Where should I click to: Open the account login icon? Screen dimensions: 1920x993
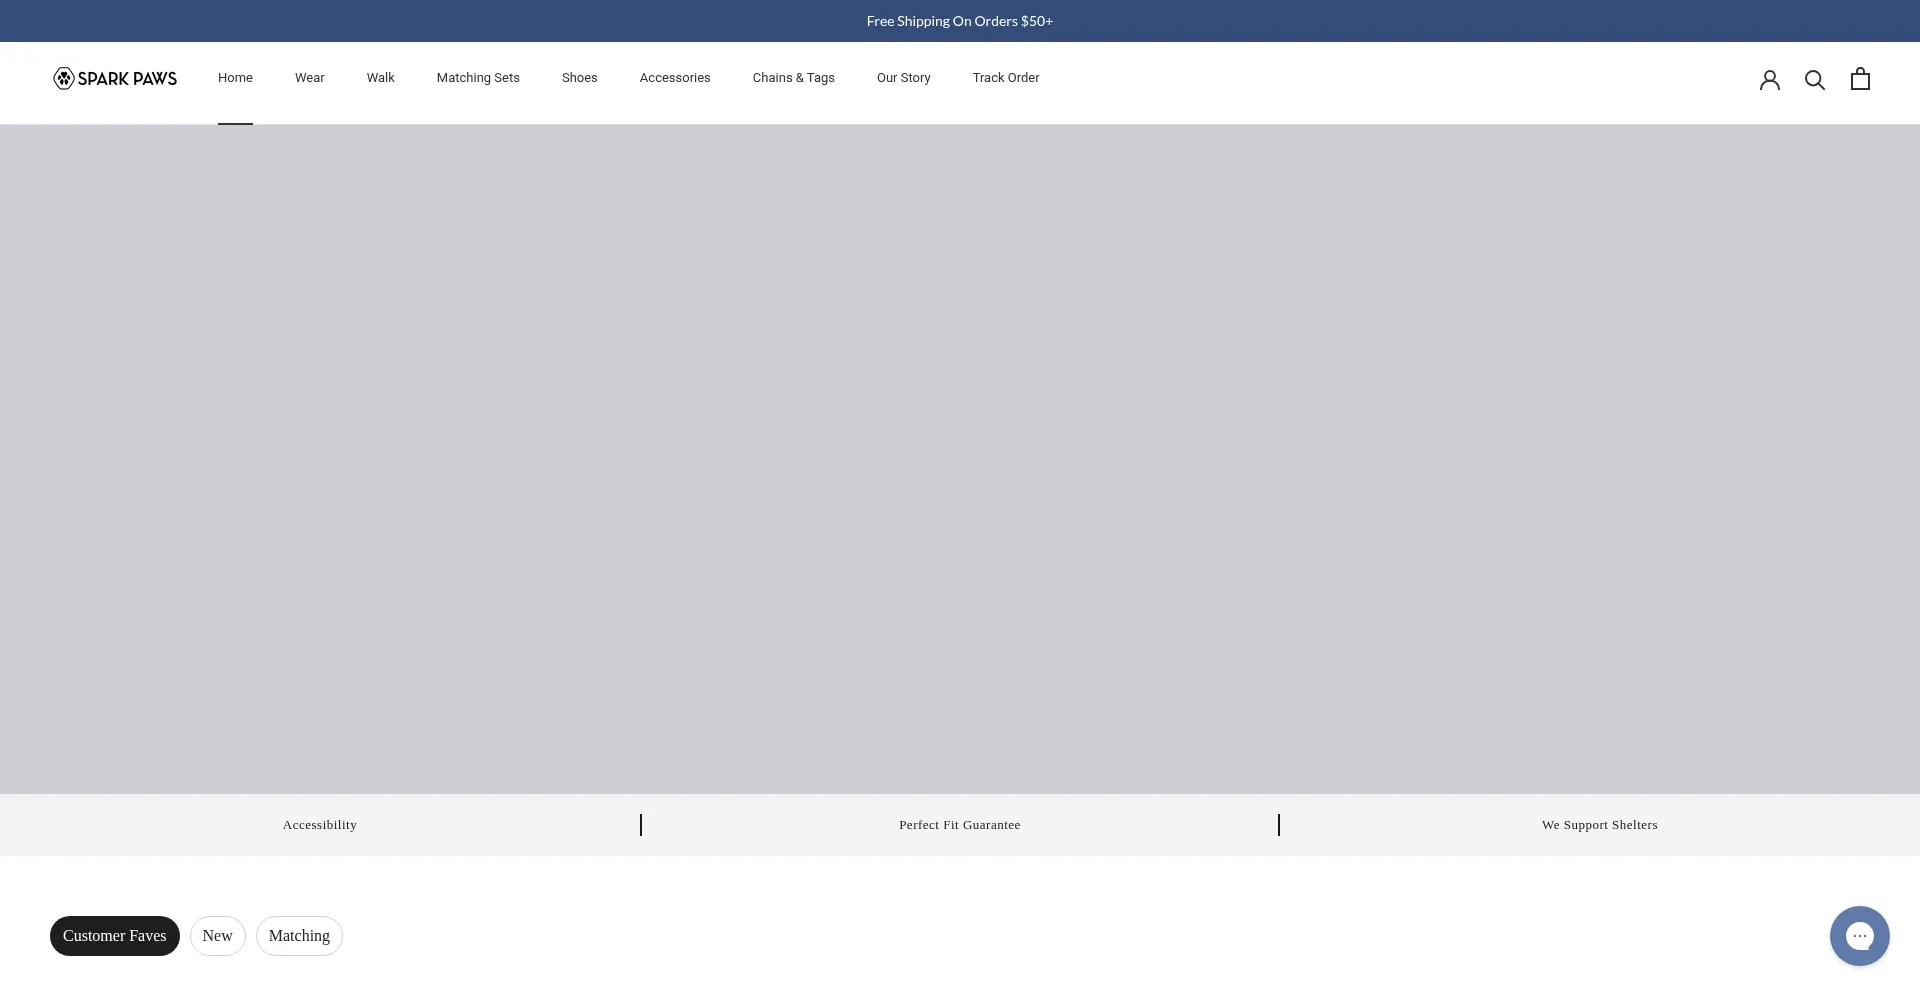point(1769,79)
